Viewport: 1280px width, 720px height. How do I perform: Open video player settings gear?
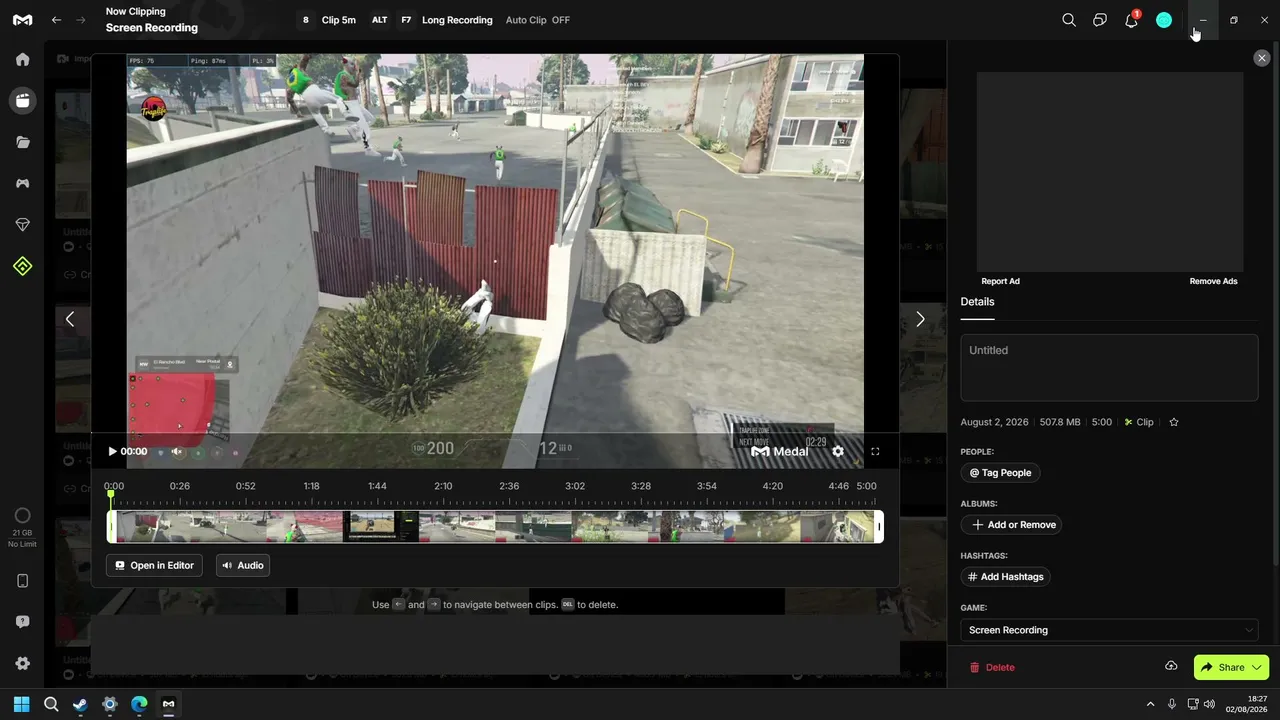[838, 451]
